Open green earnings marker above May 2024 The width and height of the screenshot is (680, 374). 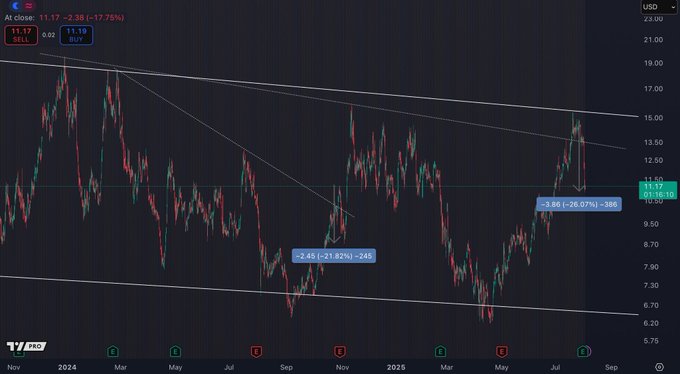175,351
